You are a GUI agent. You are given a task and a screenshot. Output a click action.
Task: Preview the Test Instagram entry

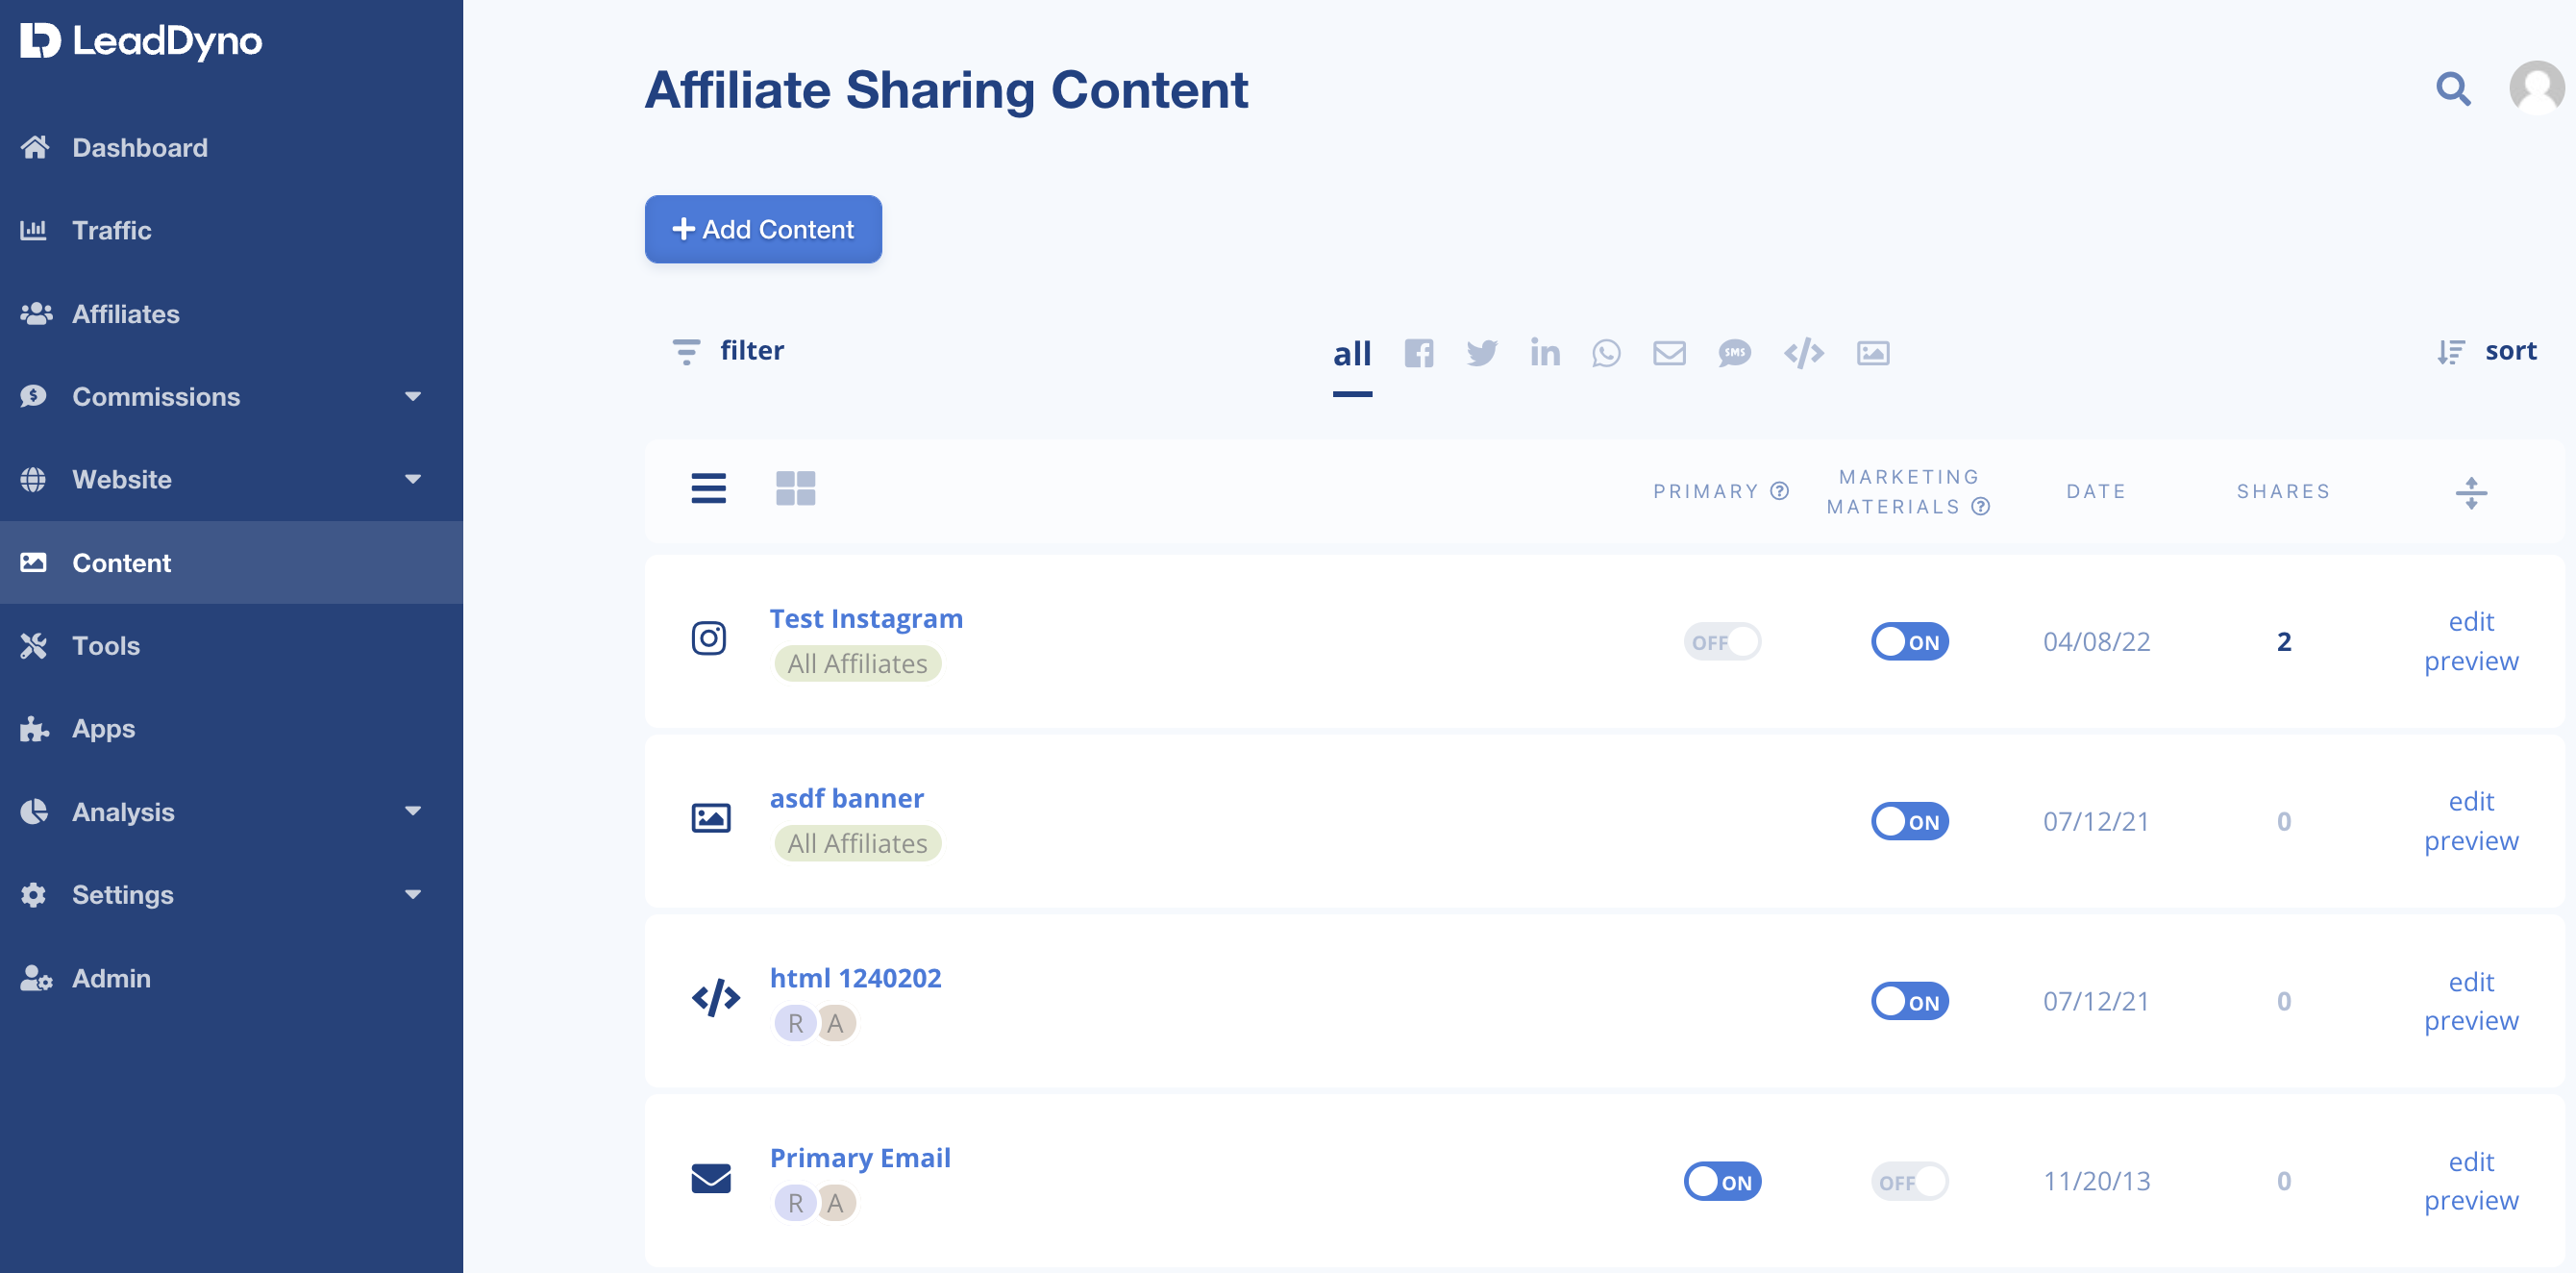coord(2471,661)
